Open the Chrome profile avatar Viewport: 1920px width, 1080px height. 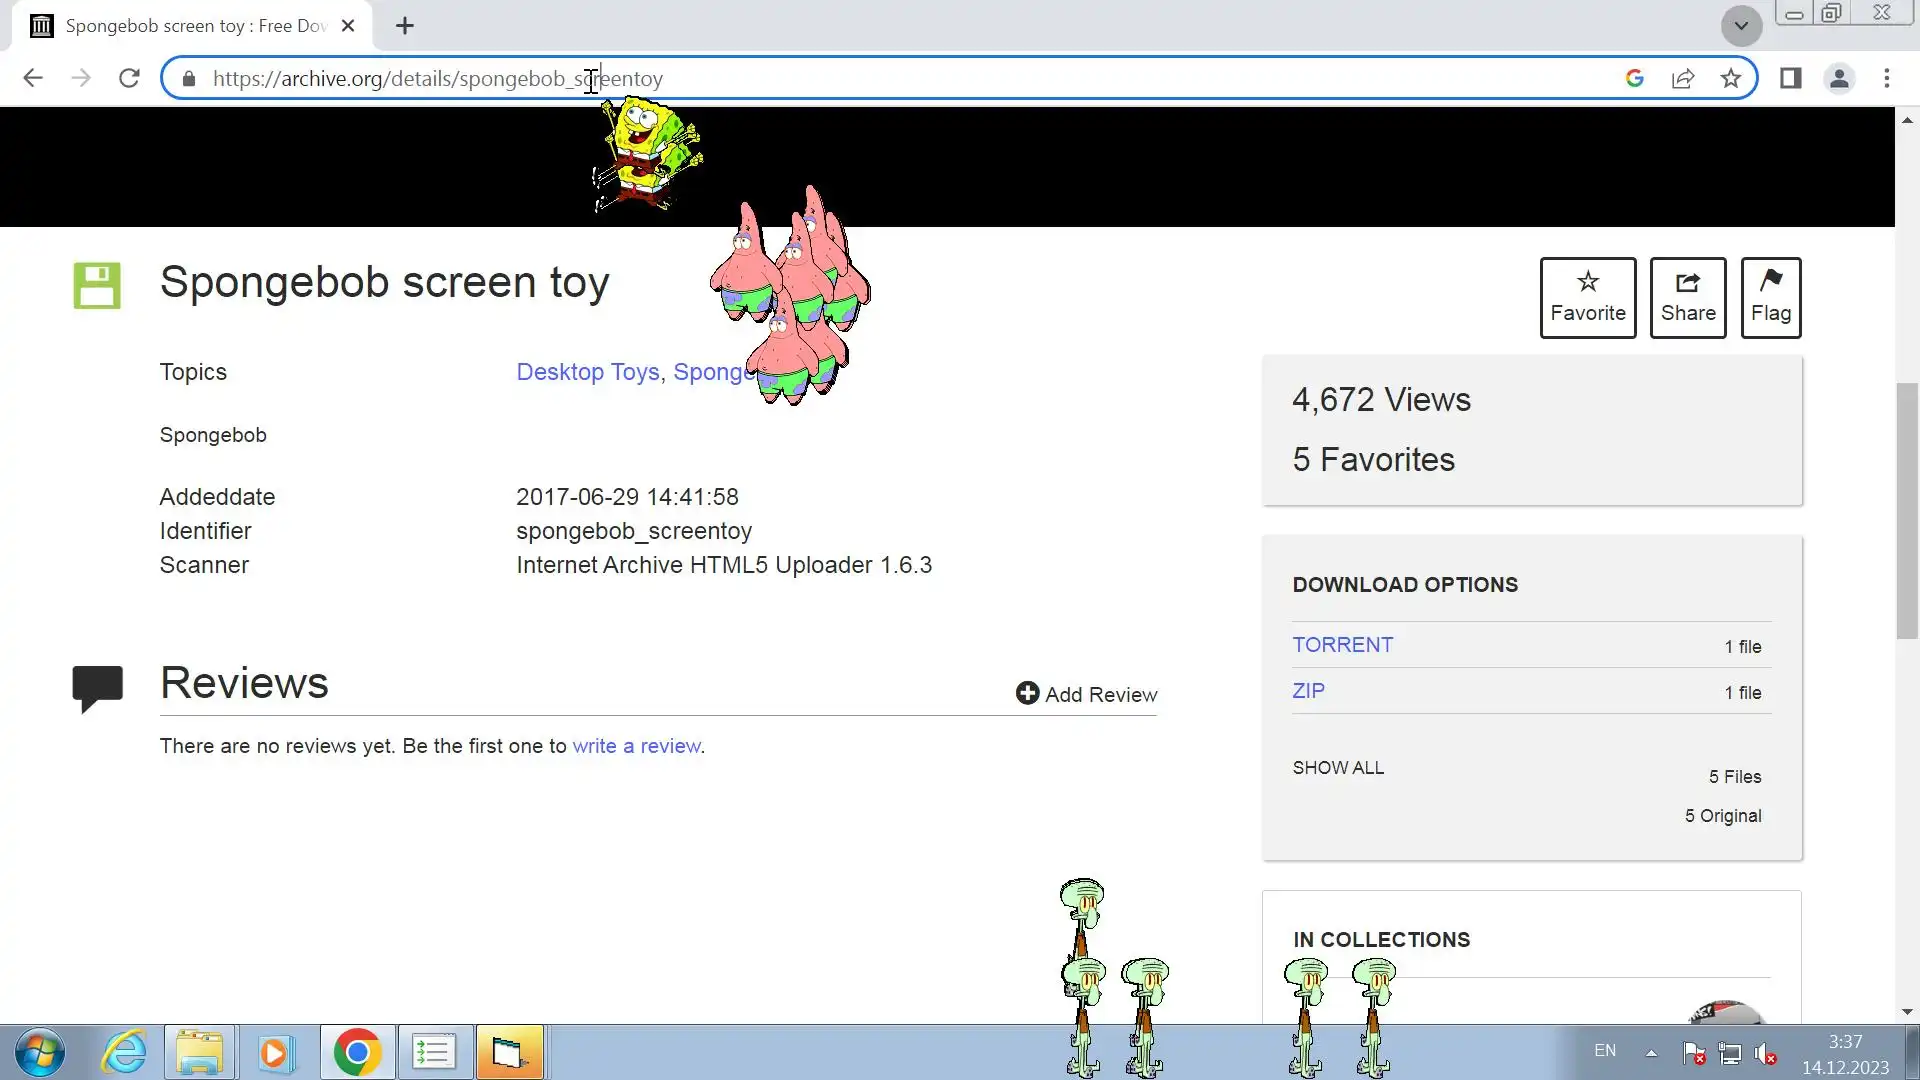[x=1838, y=78]
